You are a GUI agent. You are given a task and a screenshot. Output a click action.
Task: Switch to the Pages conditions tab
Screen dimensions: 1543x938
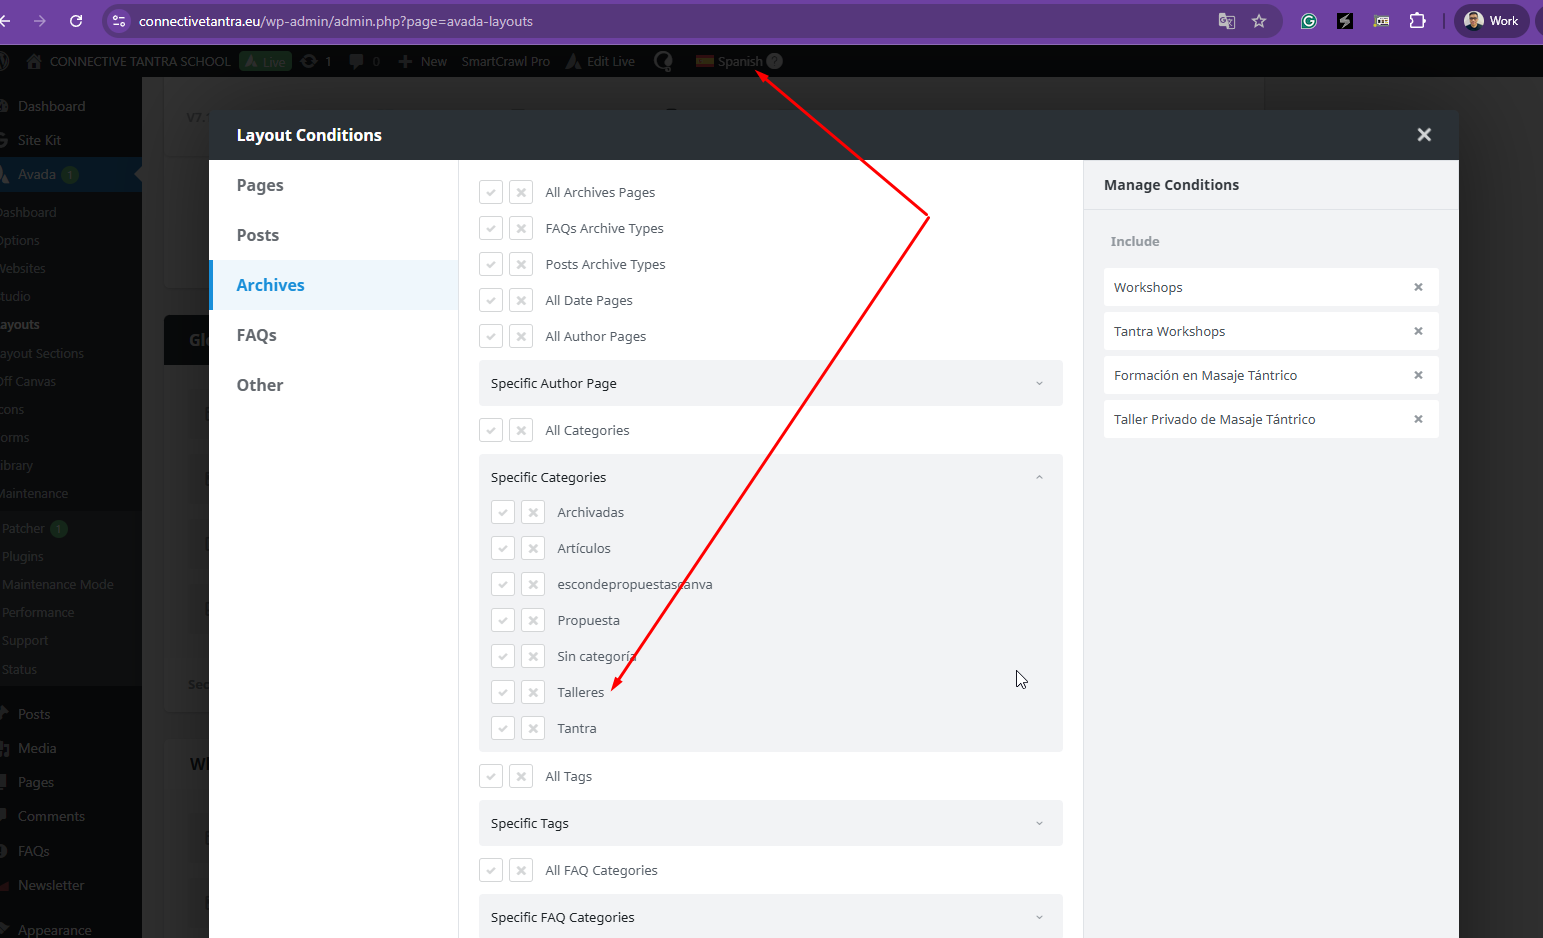260,185
